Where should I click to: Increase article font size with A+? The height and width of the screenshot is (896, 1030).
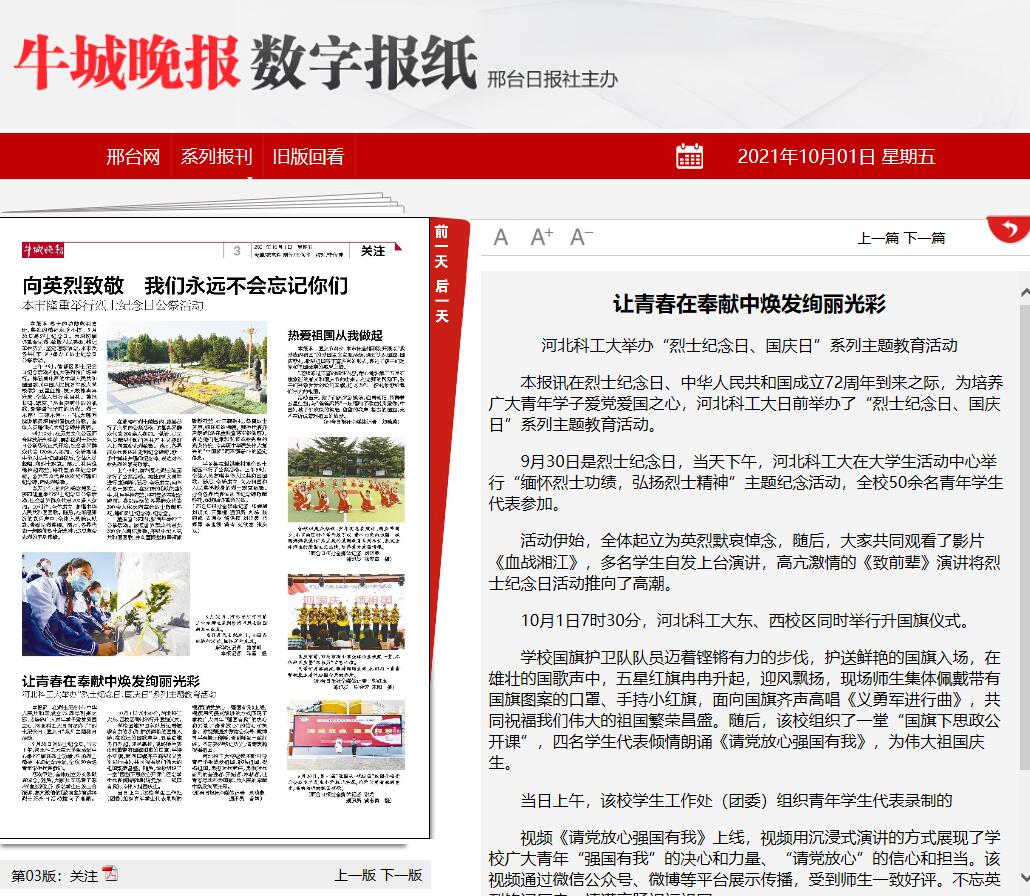tap(541, 237)
